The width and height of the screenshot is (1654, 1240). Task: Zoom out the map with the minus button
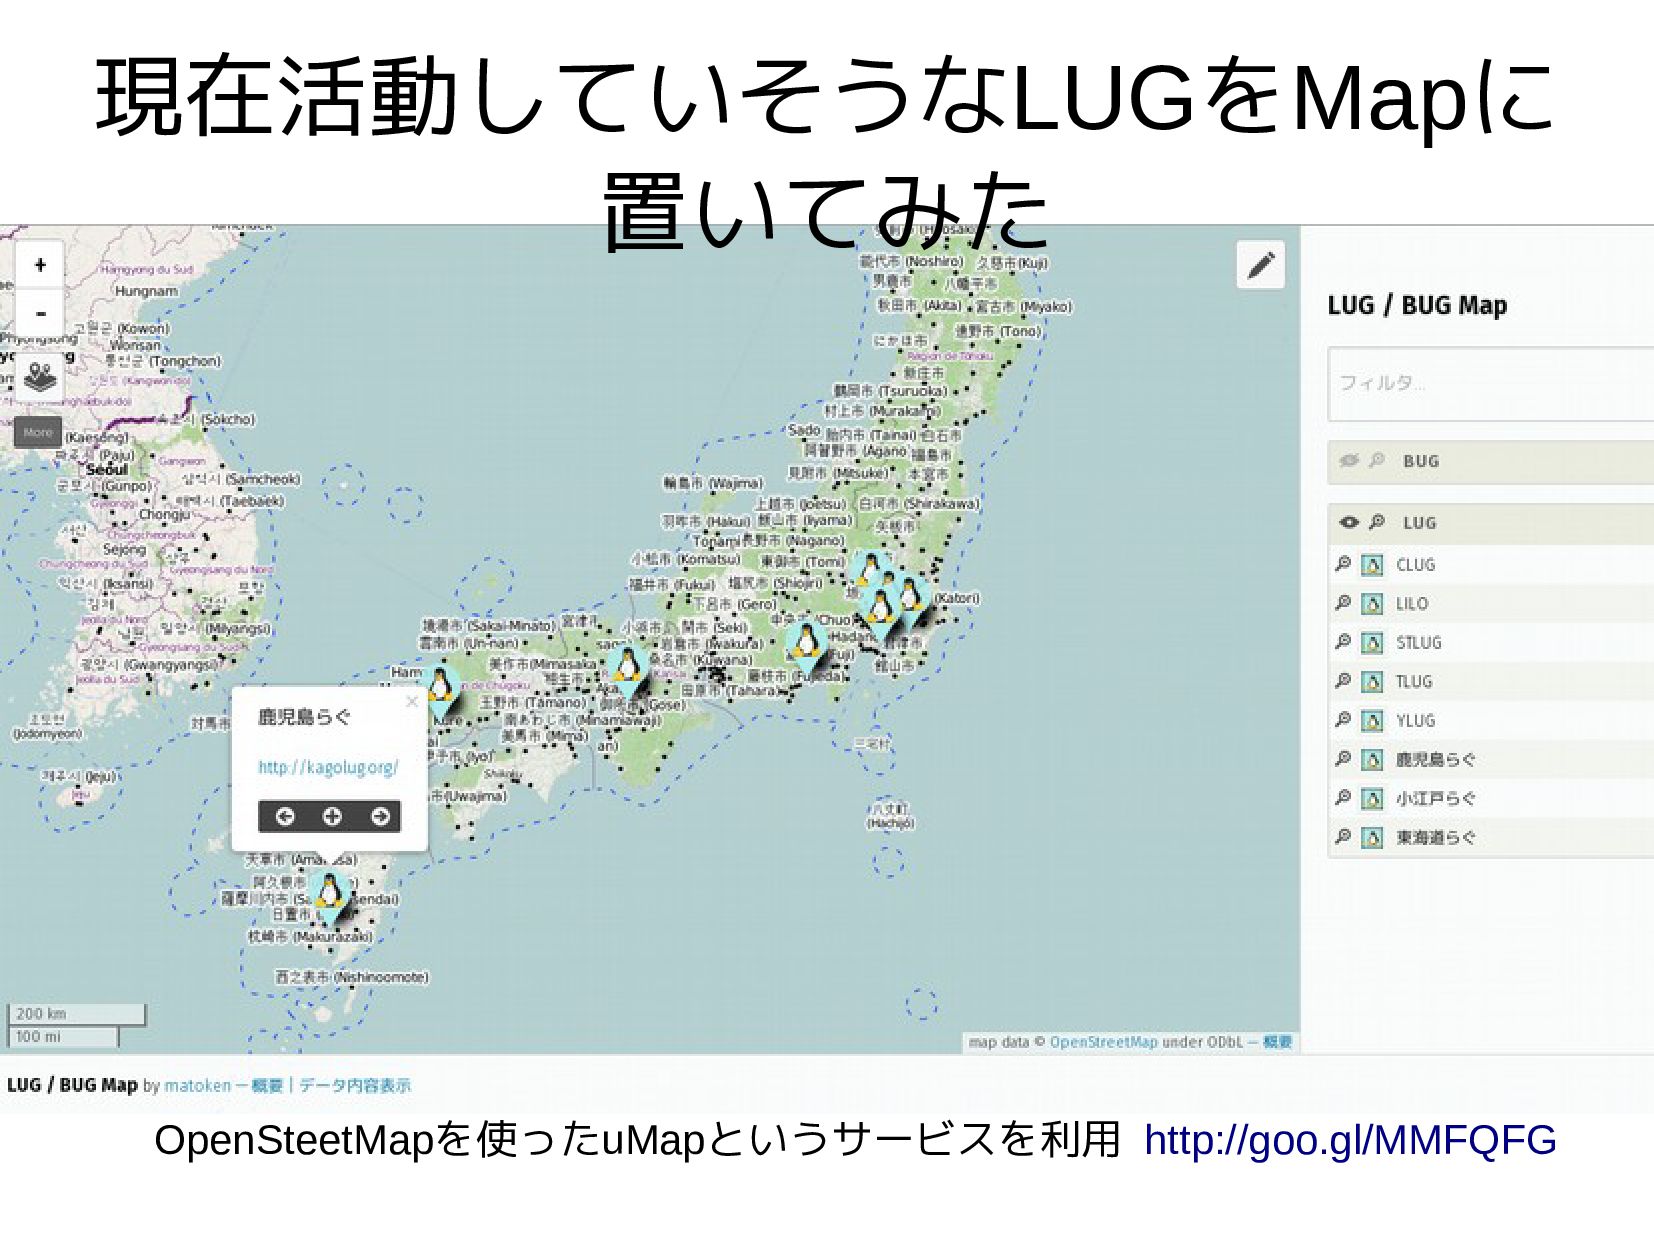[40, 313]
